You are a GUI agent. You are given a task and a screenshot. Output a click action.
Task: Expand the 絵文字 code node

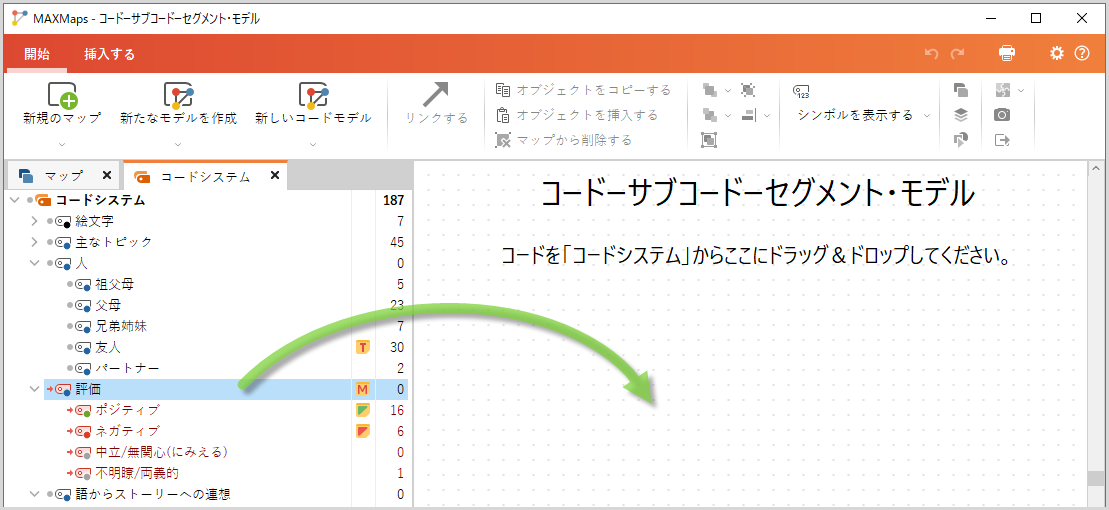[34, 221]
